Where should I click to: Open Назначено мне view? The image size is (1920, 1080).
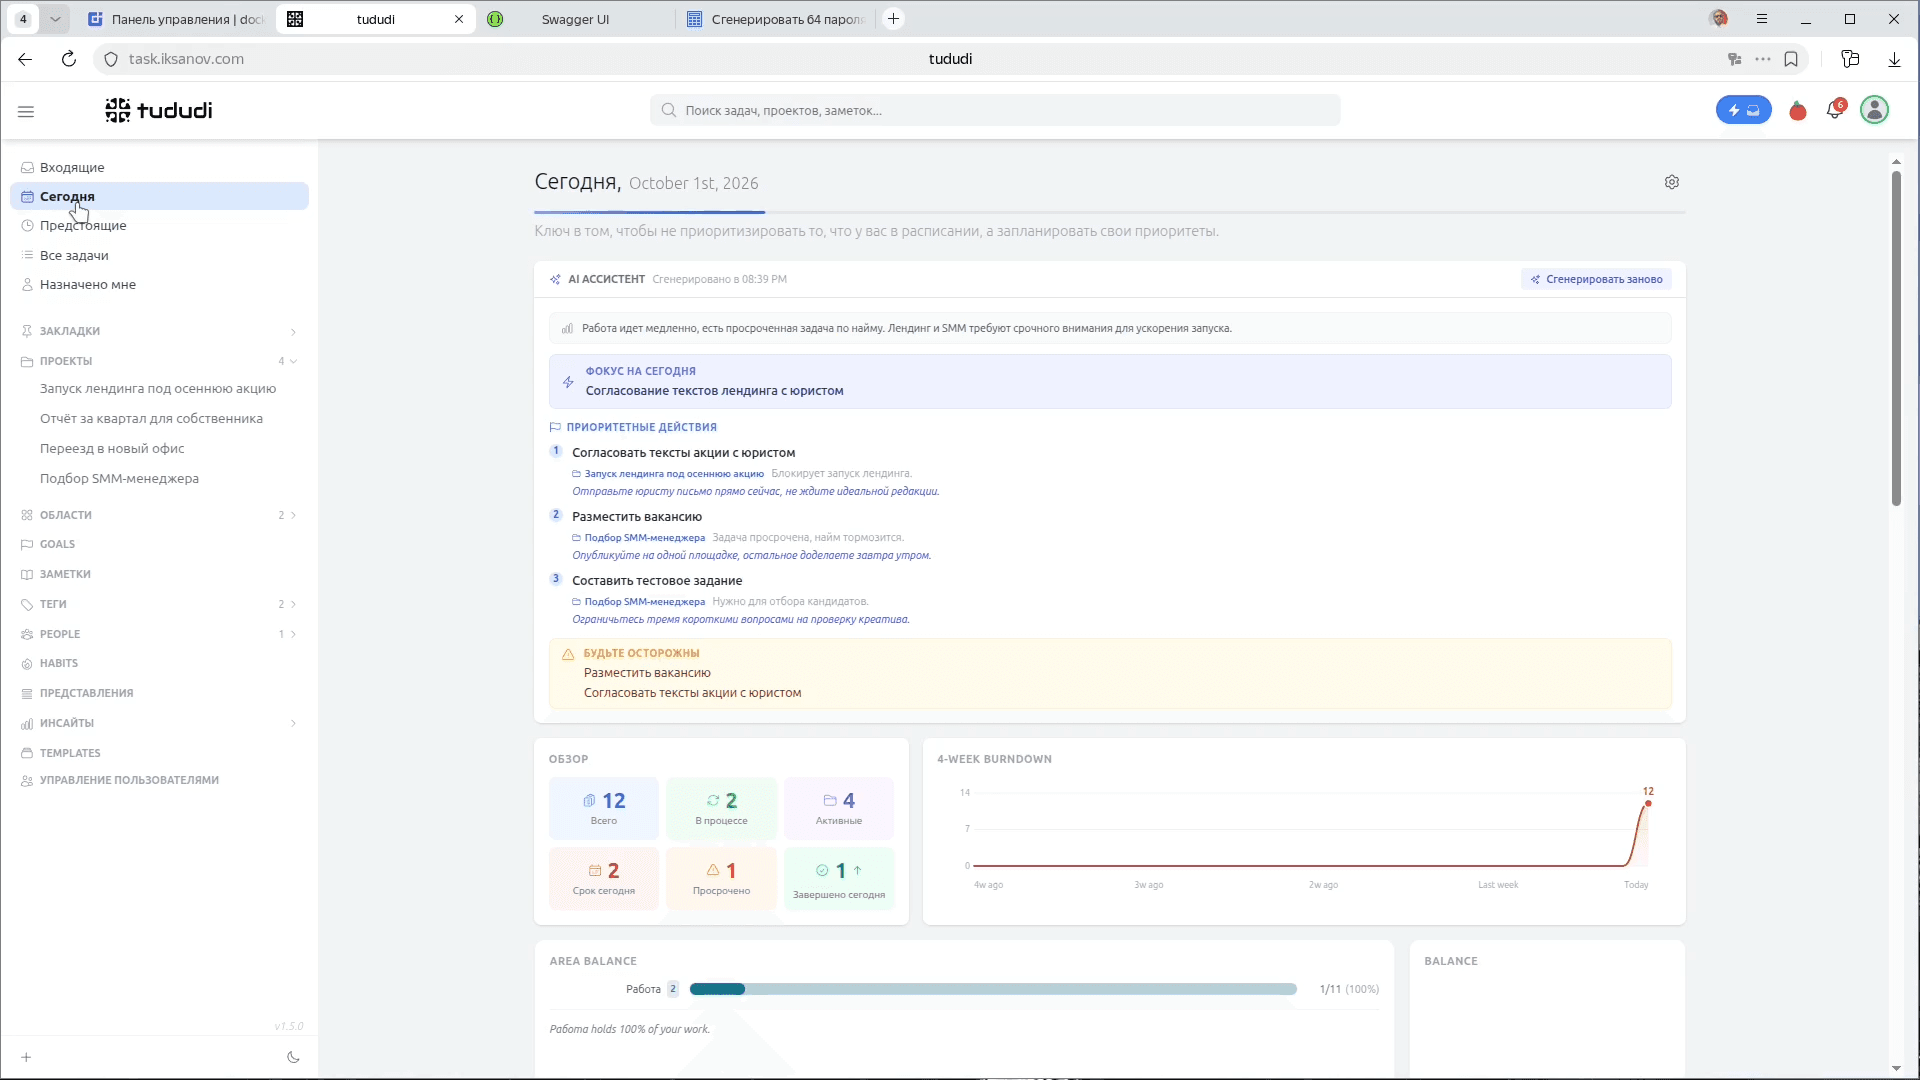(159, 284)
